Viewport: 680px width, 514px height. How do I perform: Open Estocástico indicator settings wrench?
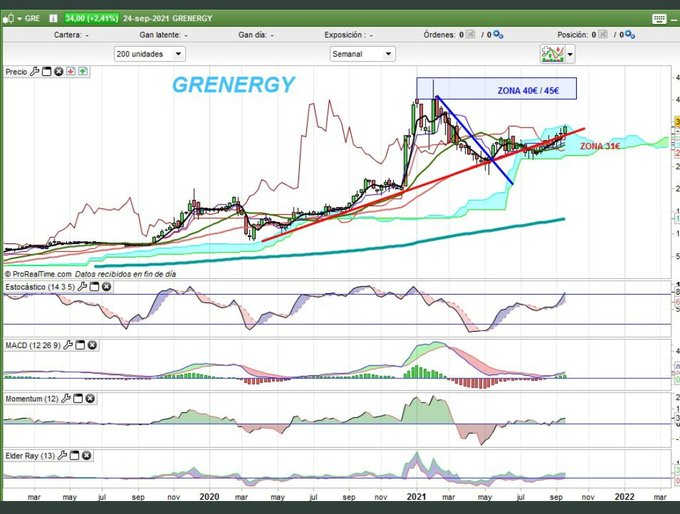coord(82,287)
